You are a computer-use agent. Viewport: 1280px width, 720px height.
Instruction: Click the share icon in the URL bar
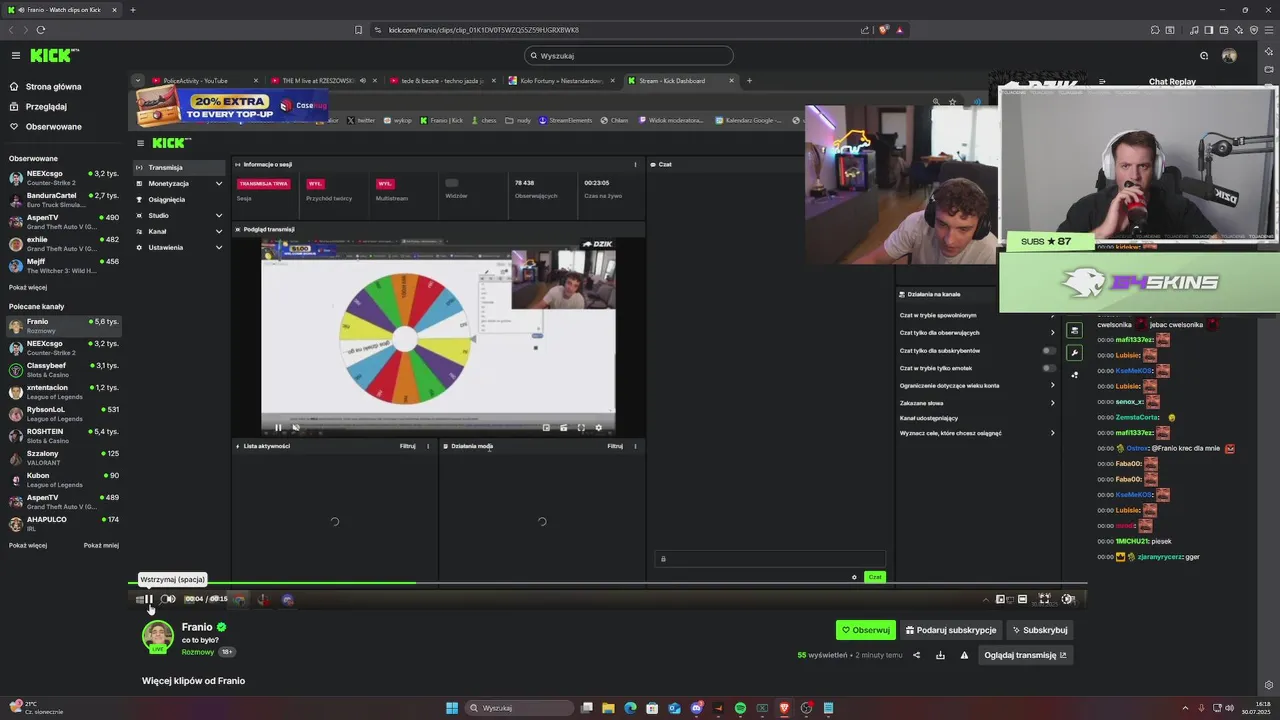pos(865,30)
